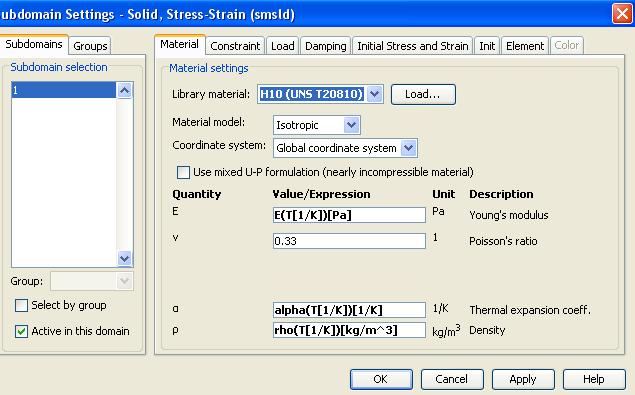The height and width of the screenshot is (395, 635).
Task: Close the Subdomain Settings dialog
Action: pyautogui.click(x=622, y=14)
